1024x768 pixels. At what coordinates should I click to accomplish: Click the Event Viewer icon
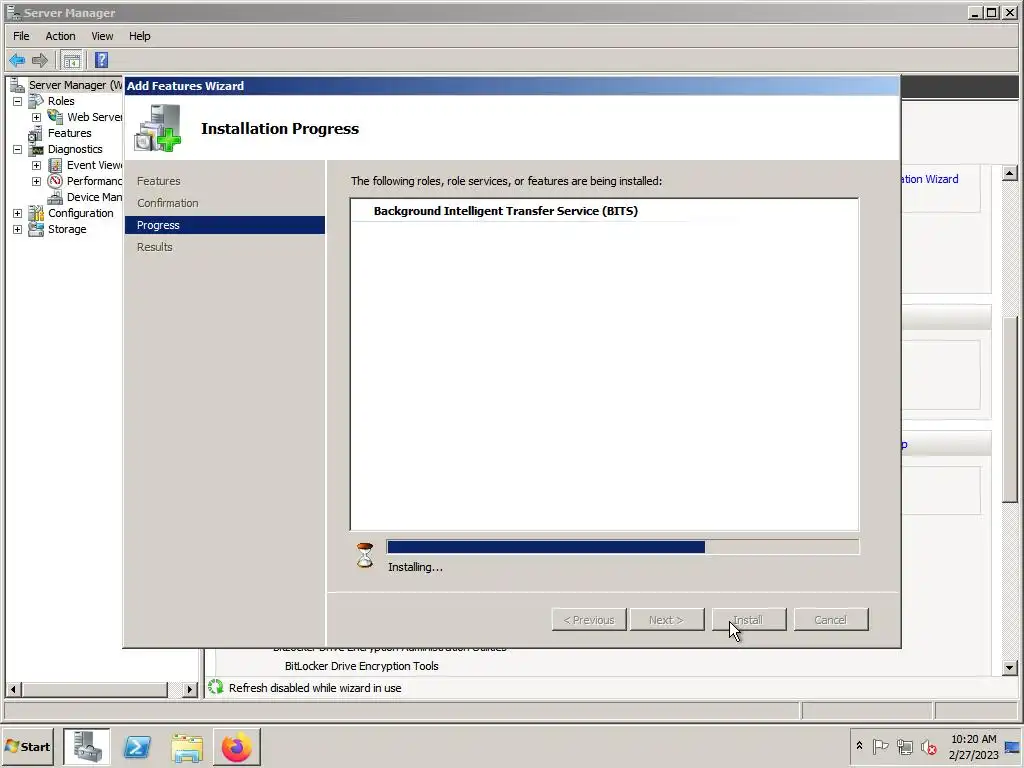pos(56,165)
